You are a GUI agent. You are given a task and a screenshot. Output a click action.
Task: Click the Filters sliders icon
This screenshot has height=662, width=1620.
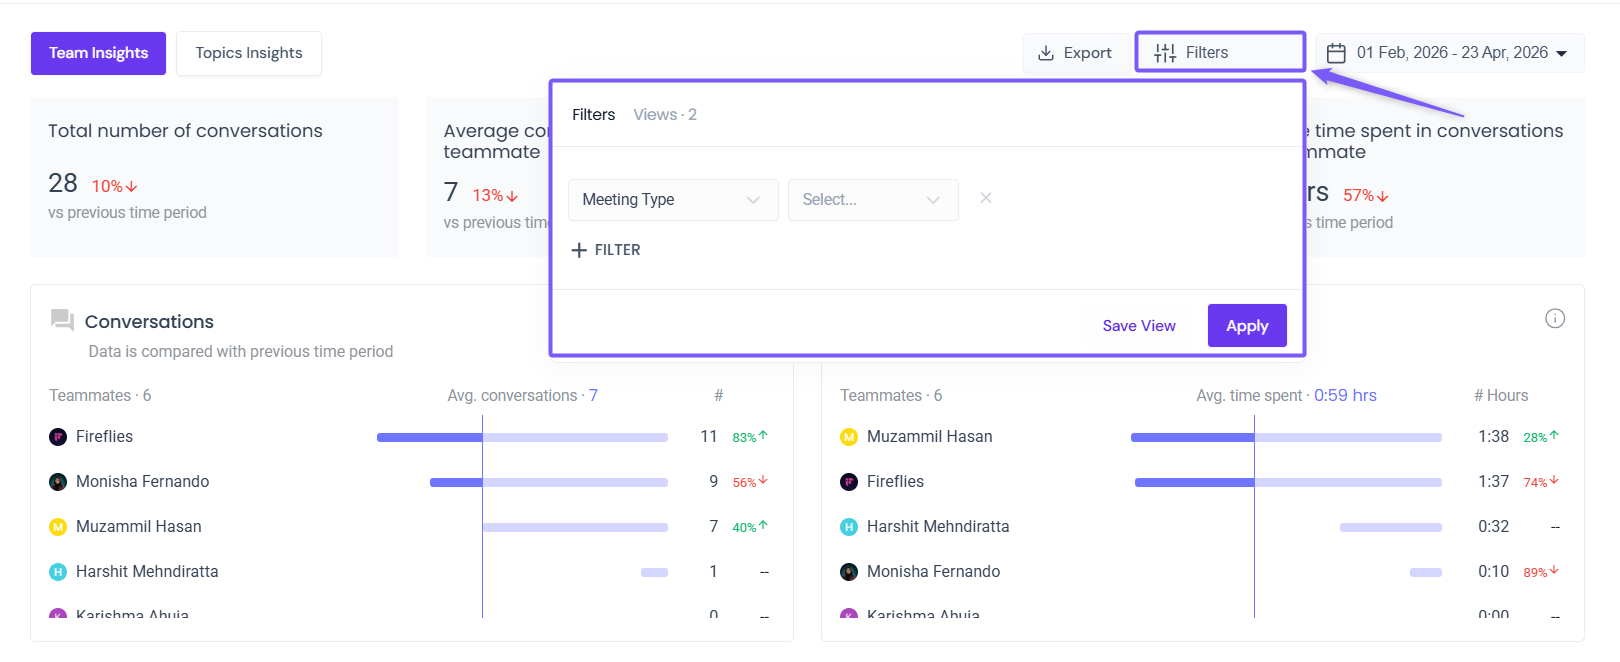1165,53
